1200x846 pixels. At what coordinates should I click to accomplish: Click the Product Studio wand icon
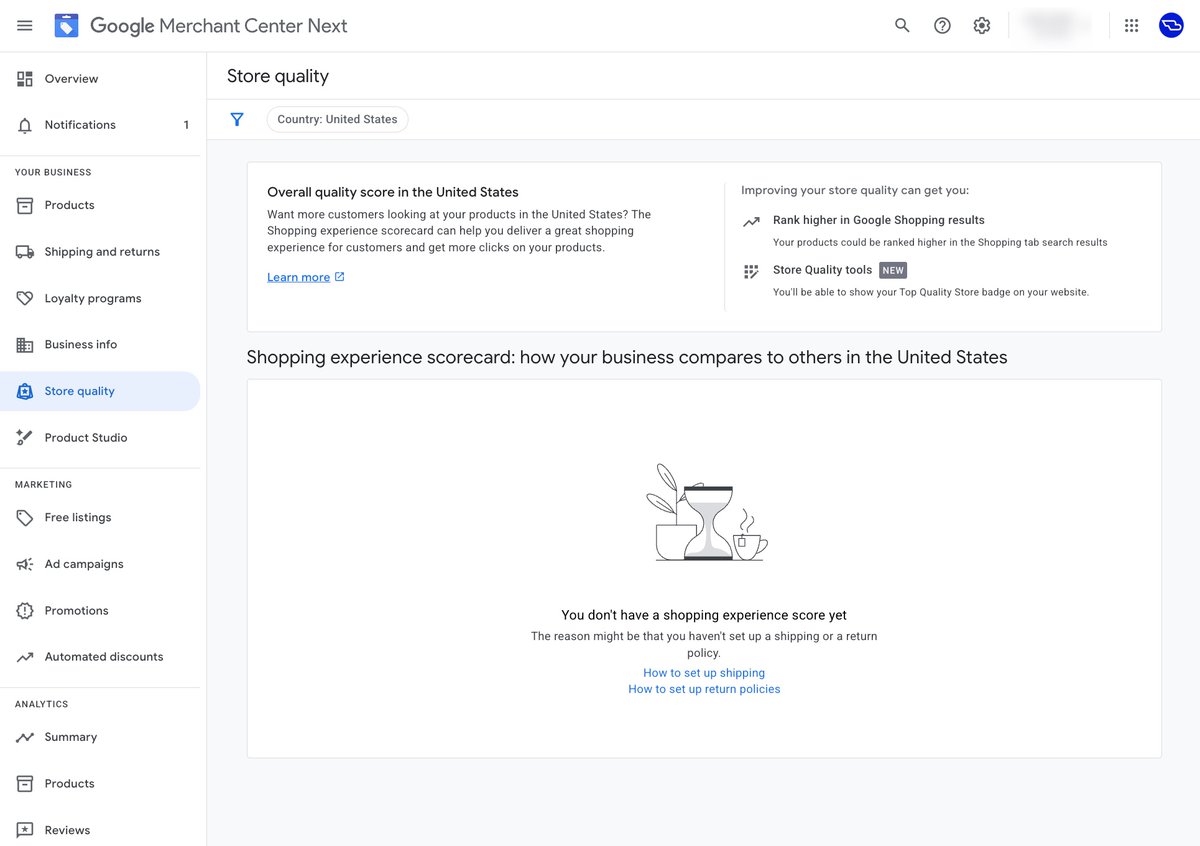click(25, 438)
